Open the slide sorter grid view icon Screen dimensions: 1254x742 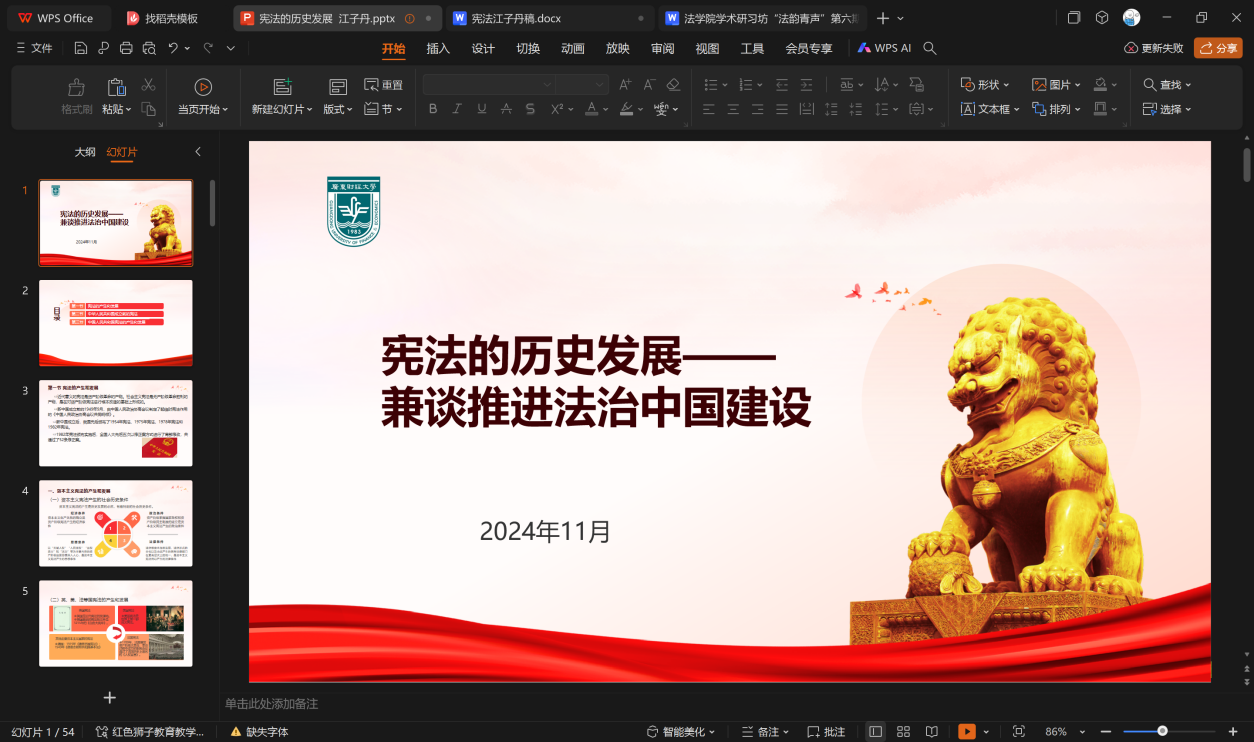click(903, 732)
